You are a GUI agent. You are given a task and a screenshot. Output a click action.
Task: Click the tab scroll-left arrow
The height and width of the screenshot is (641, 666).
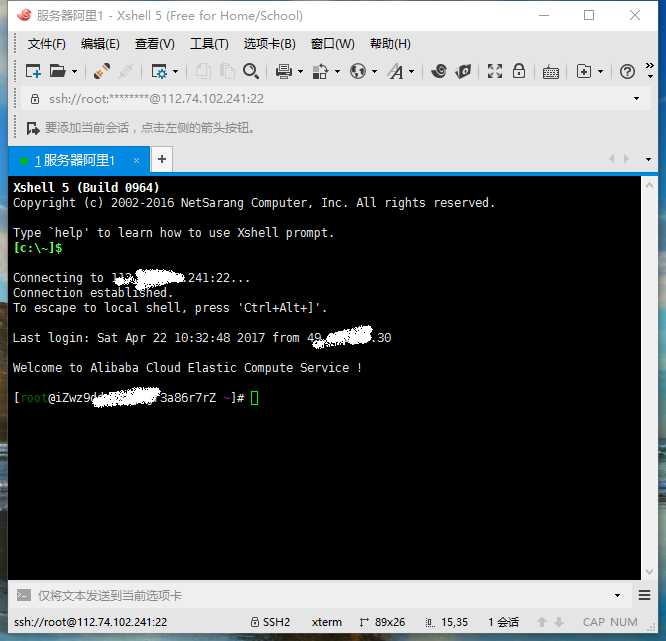pyautogui.click(x=612, y=159)
